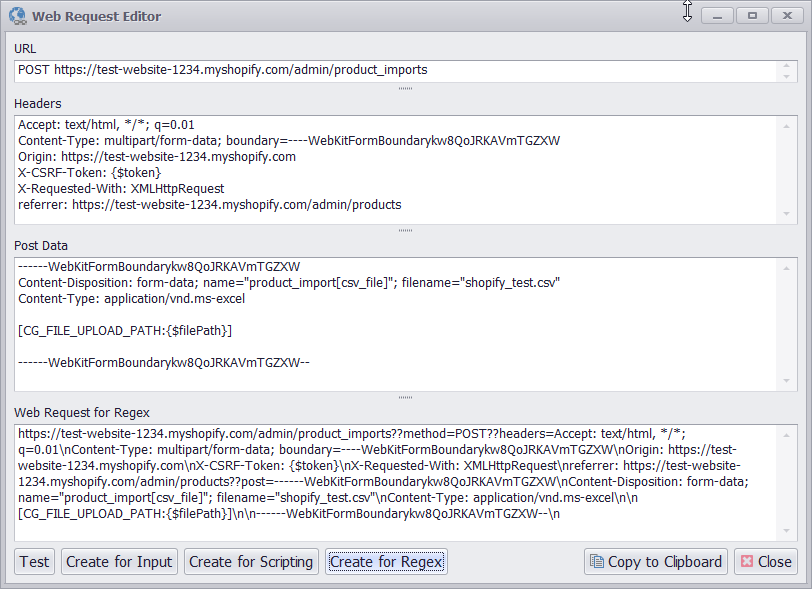Click the Copy to Clipboard button
Viewport: 812px width, 589px height.
pos(655,562)
